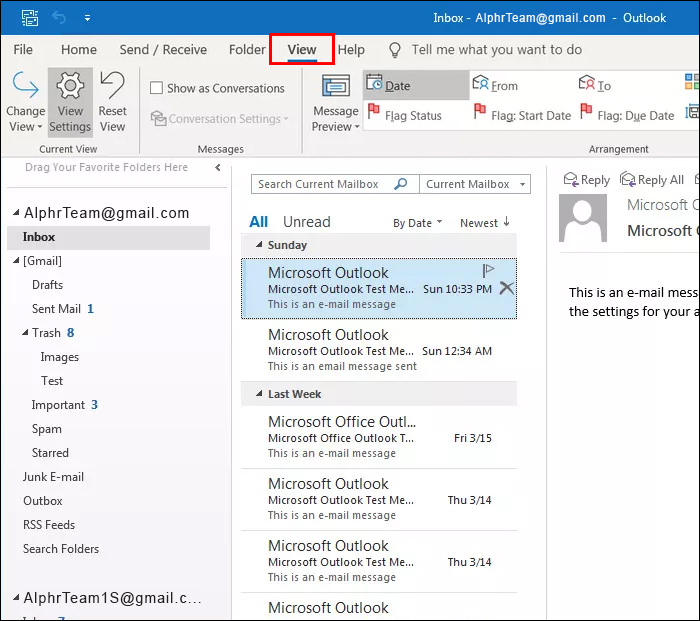700x621 pixels.
Task: Open the Change View menu
Action: point(25,102)
